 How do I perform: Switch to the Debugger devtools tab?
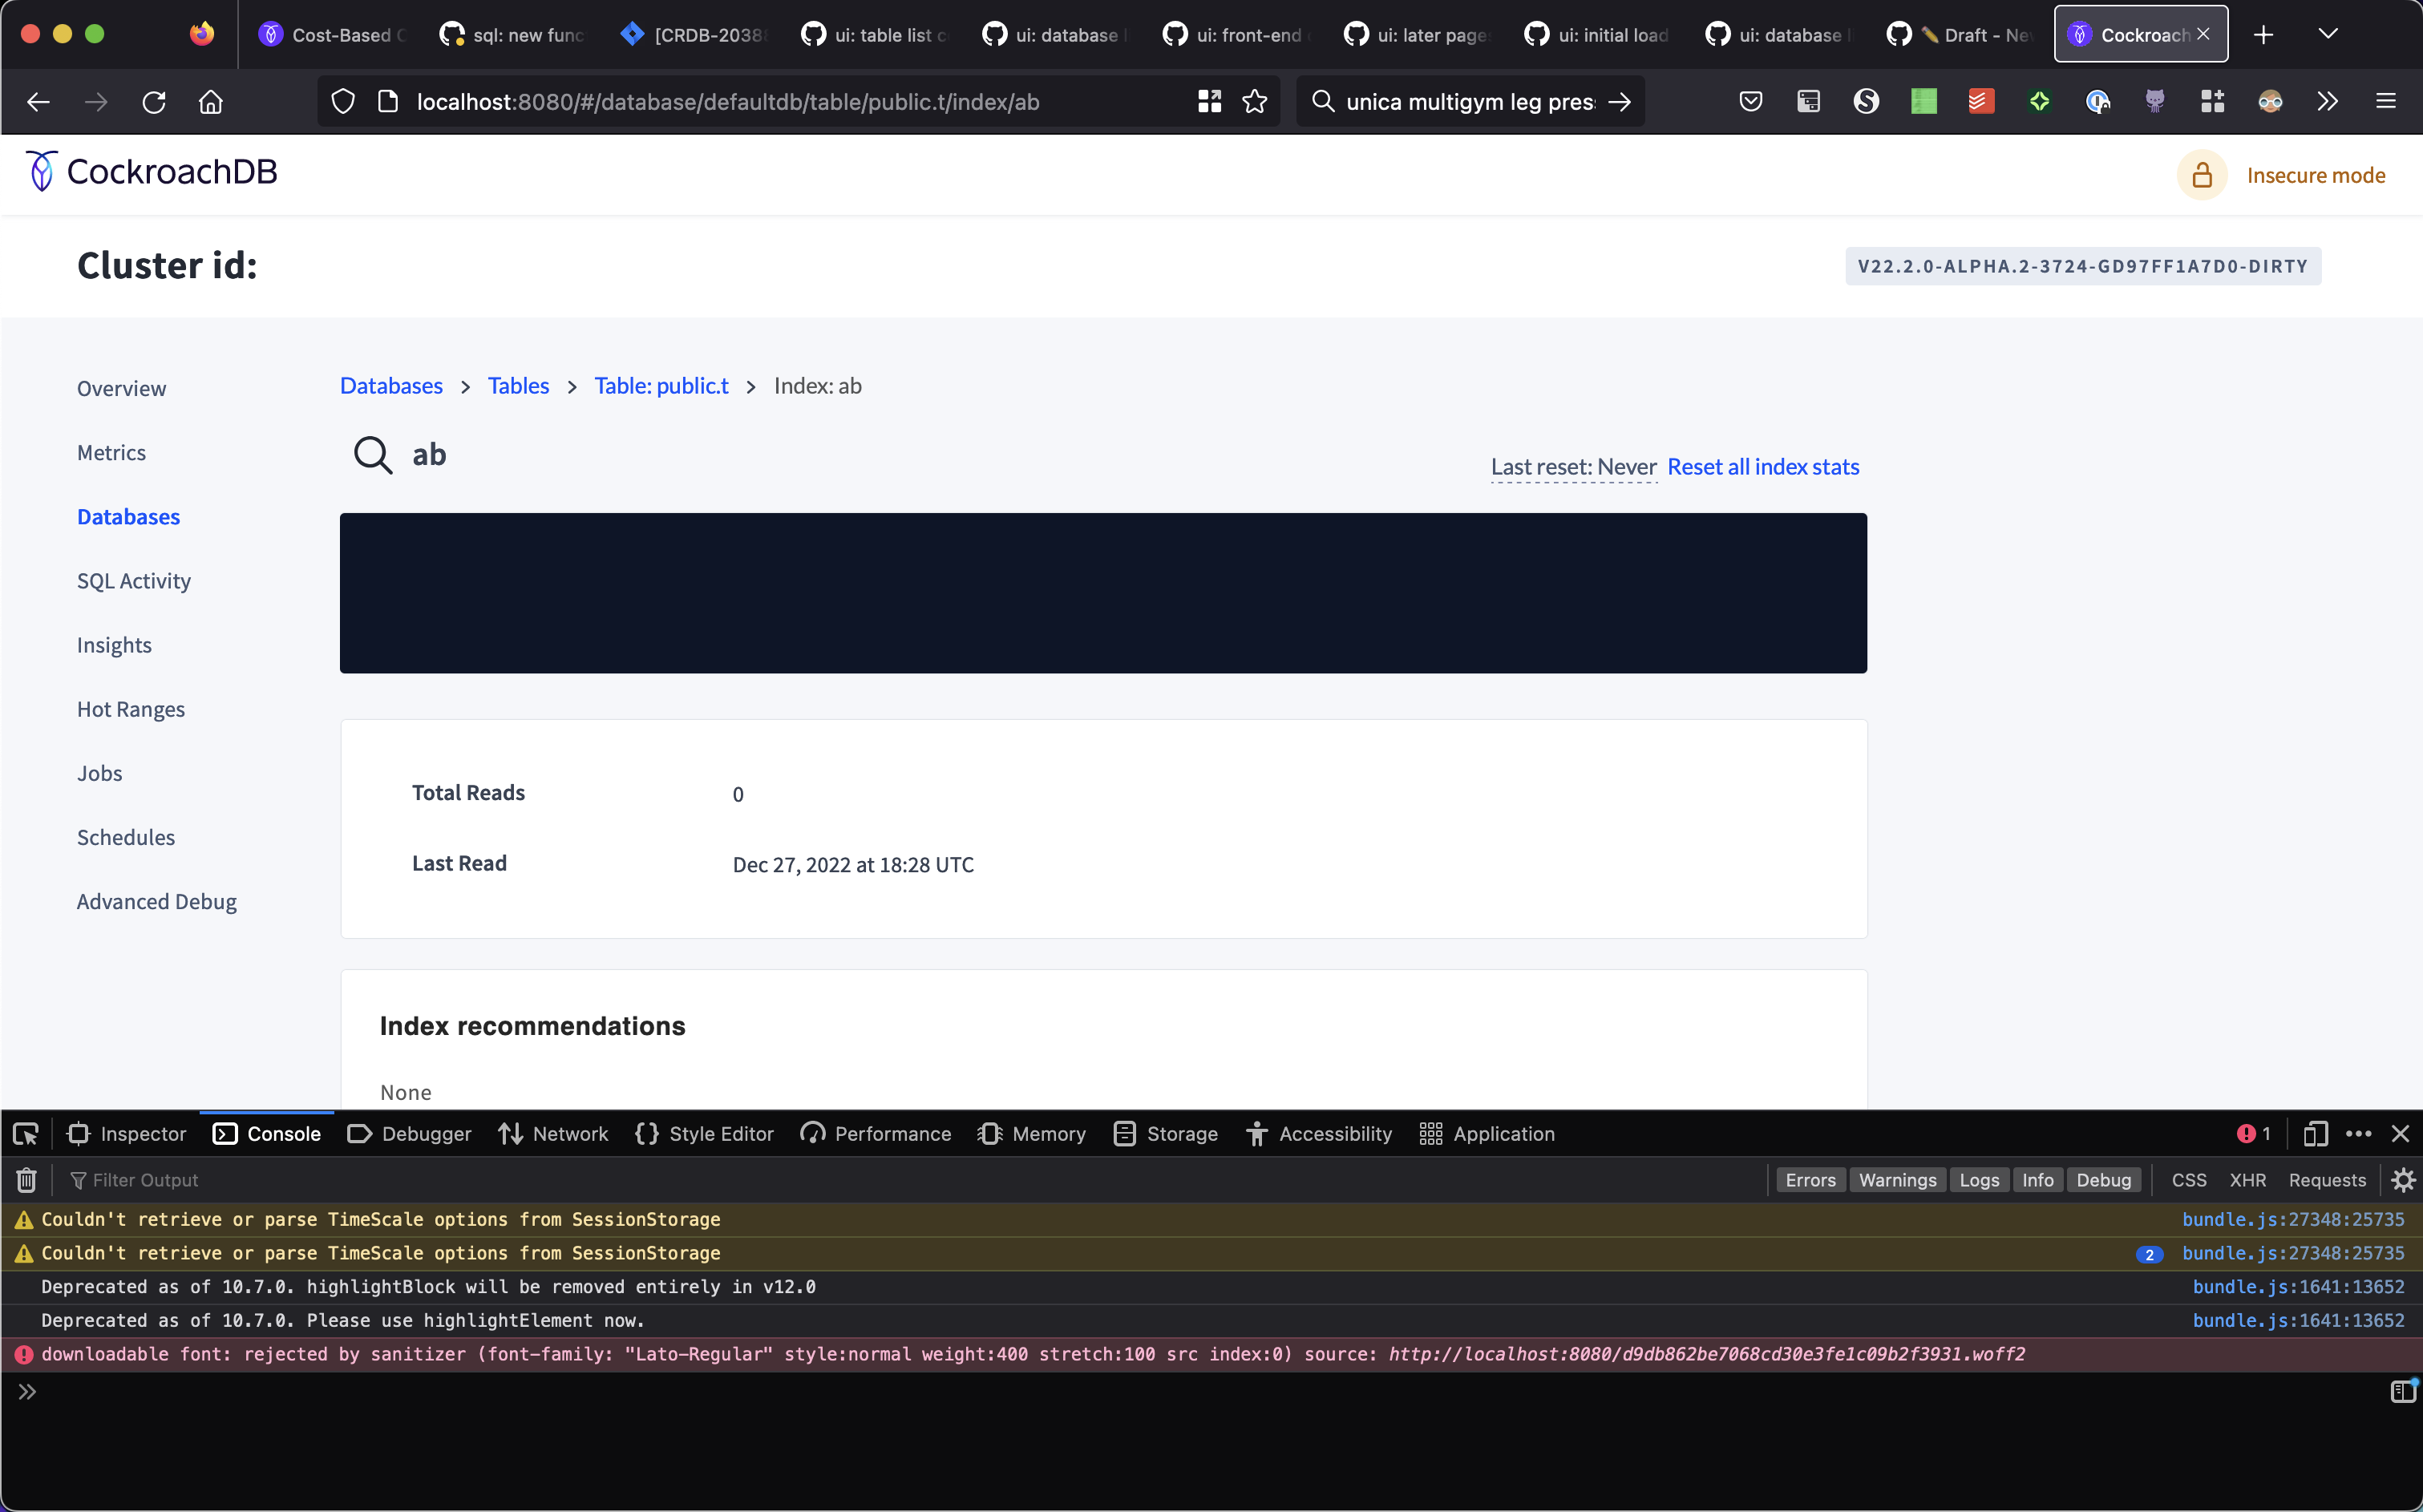[x=409, y=1134]
